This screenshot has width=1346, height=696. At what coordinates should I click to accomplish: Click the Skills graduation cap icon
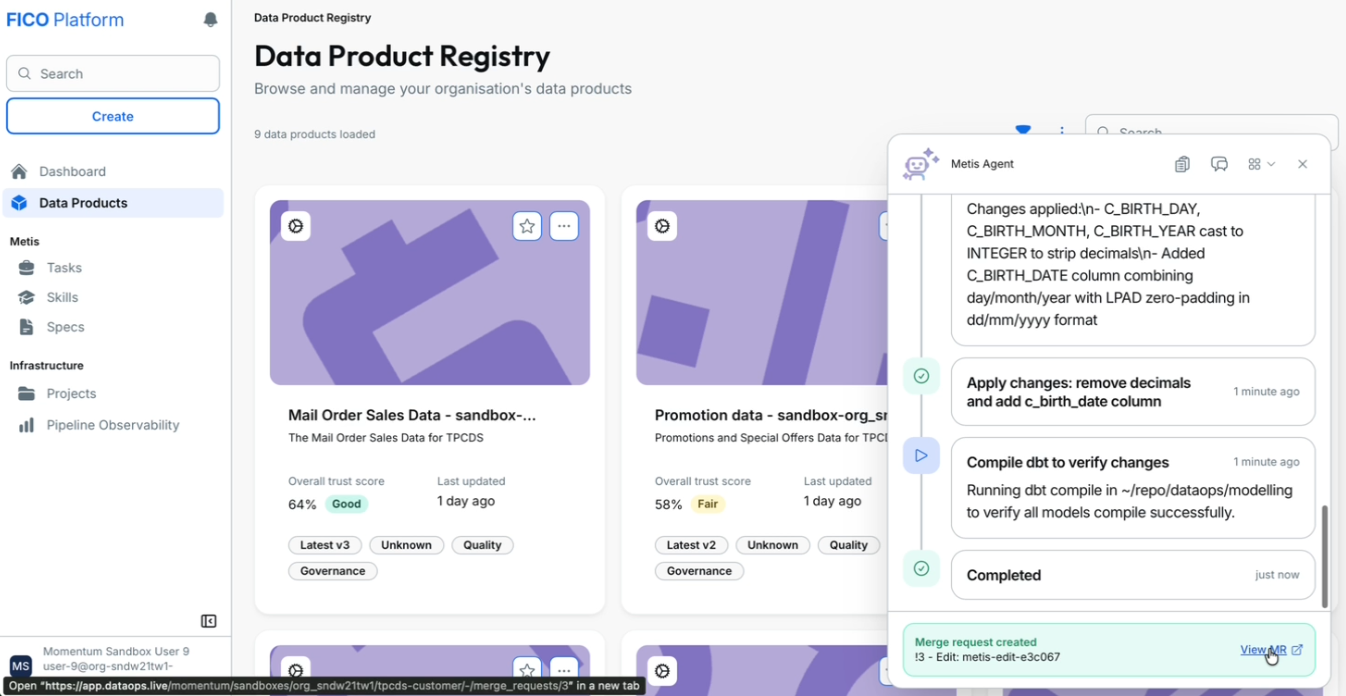(27, 297)
